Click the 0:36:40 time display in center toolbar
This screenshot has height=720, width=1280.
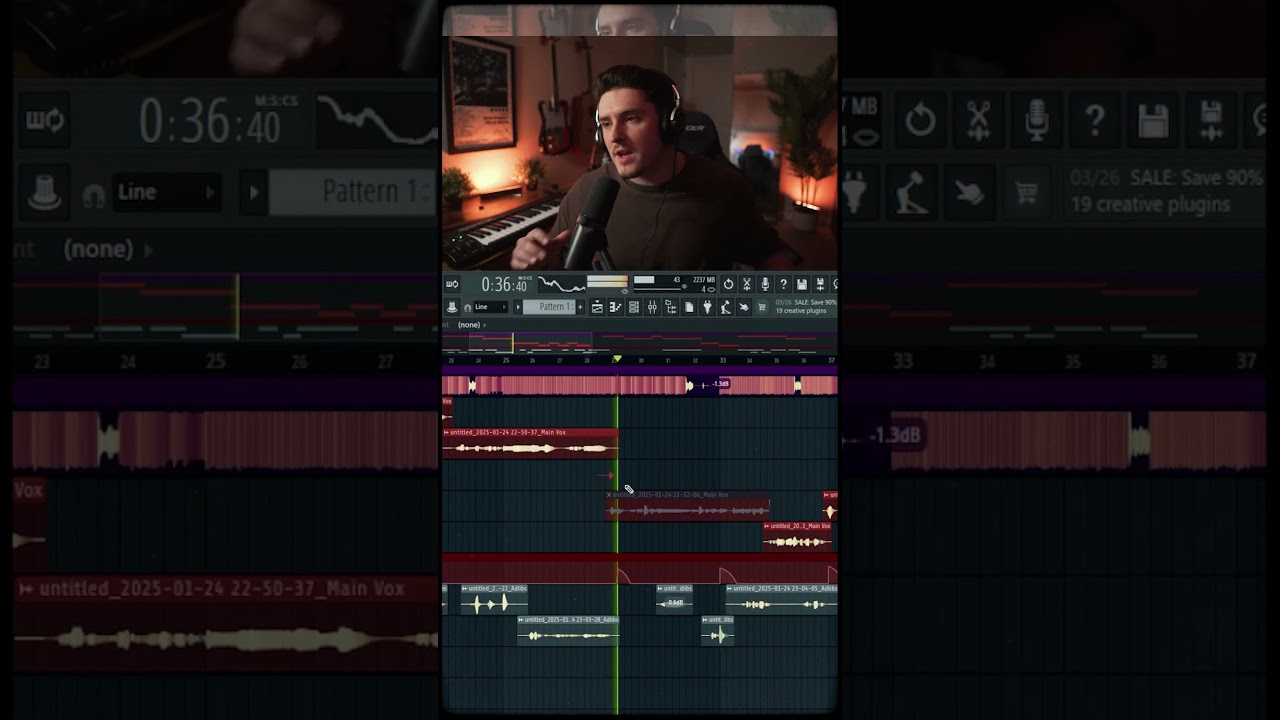pyautogui.click(x=505, y=285)
